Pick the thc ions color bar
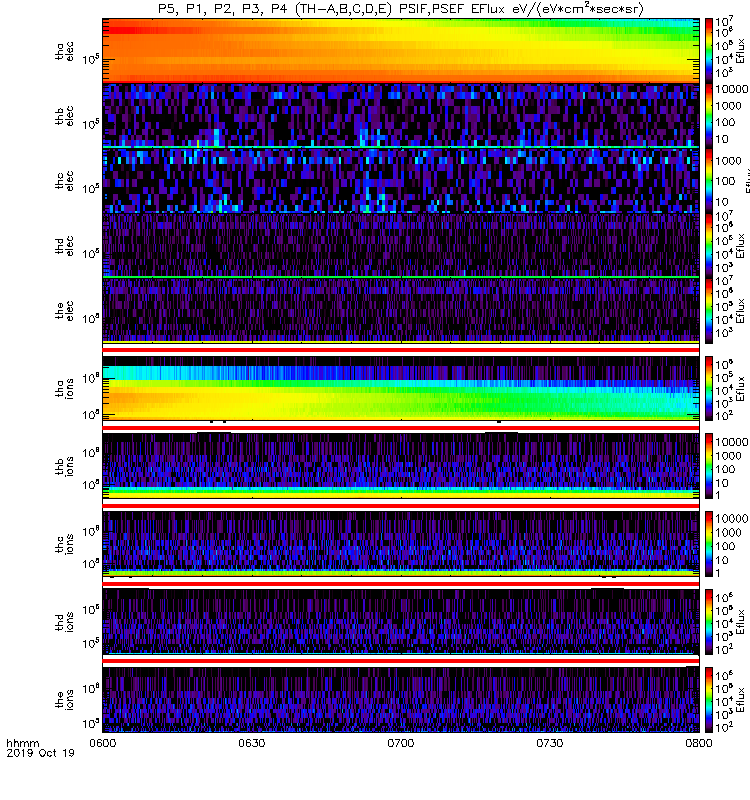The image size is (750, 800). click(709, 544)
